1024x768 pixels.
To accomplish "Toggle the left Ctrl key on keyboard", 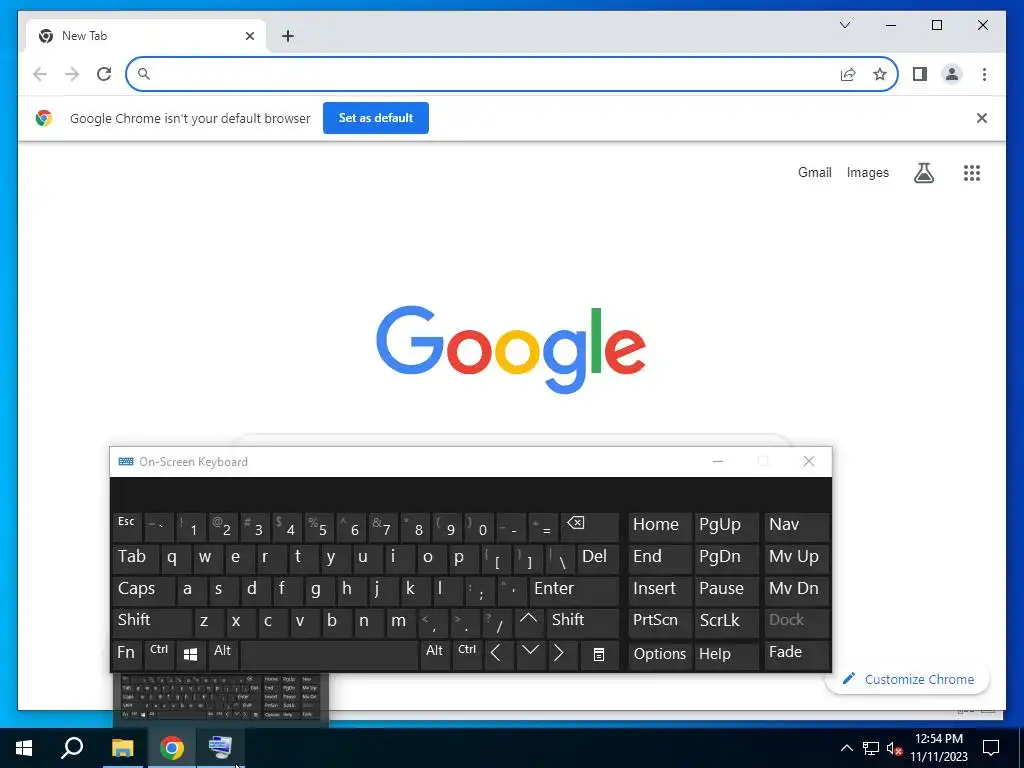I will 159,654.
